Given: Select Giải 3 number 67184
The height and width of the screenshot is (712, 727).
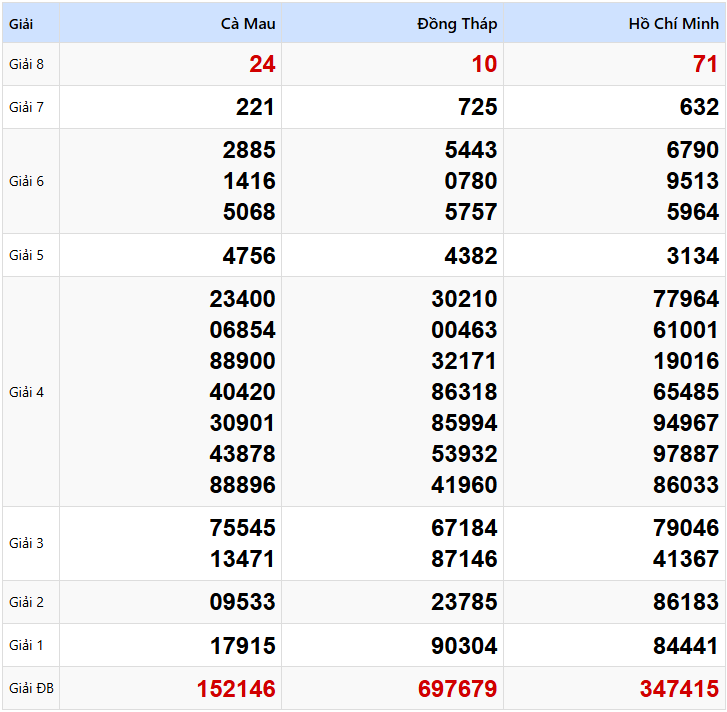Looking at the screenshot, I should [464, 528].
